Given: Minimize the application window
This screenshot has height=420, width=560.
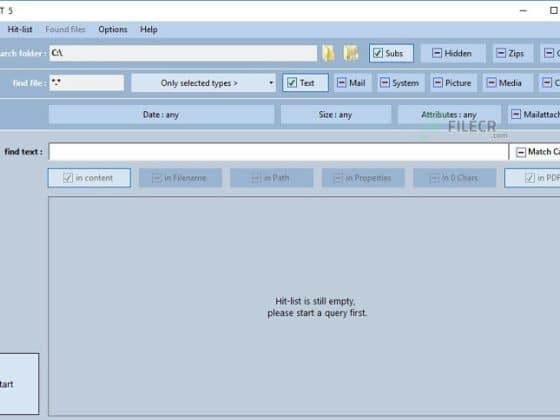Looking at the screenshot, I should (523, 11).
